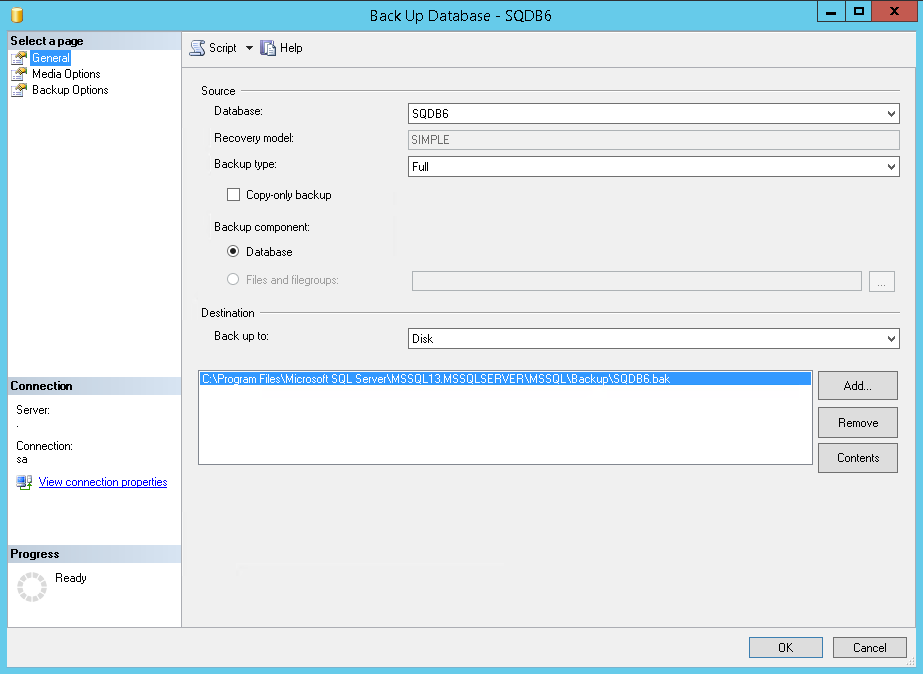
Task: Click the Backup Options page icon
Action: pos(20,89)
